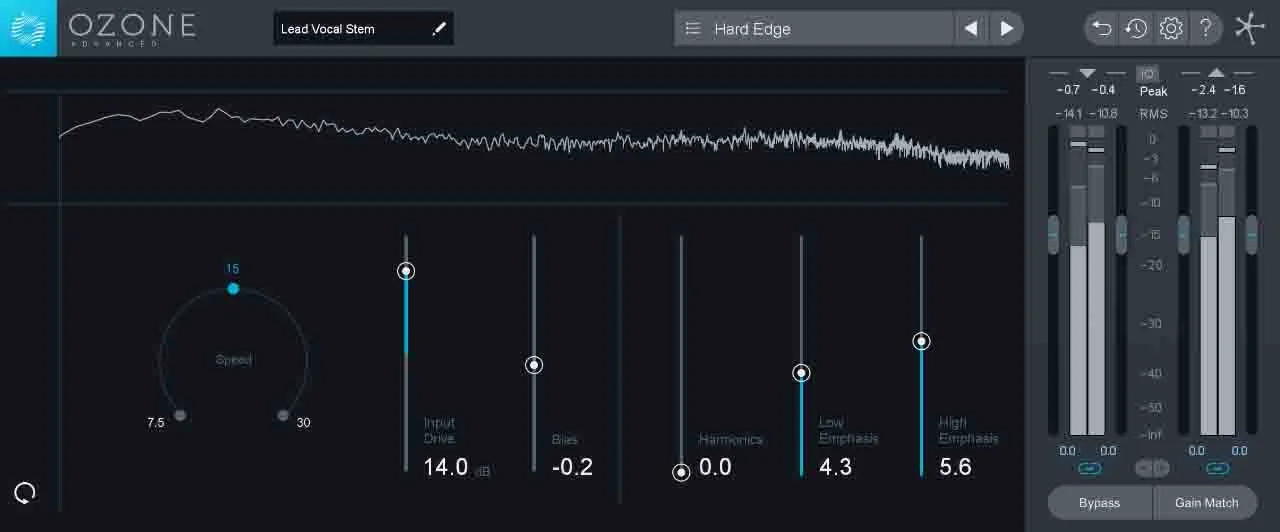Screen dimensions: 1280x532
Task: Click the output peak reading -2.4
Action: (x=1204, y=90)
